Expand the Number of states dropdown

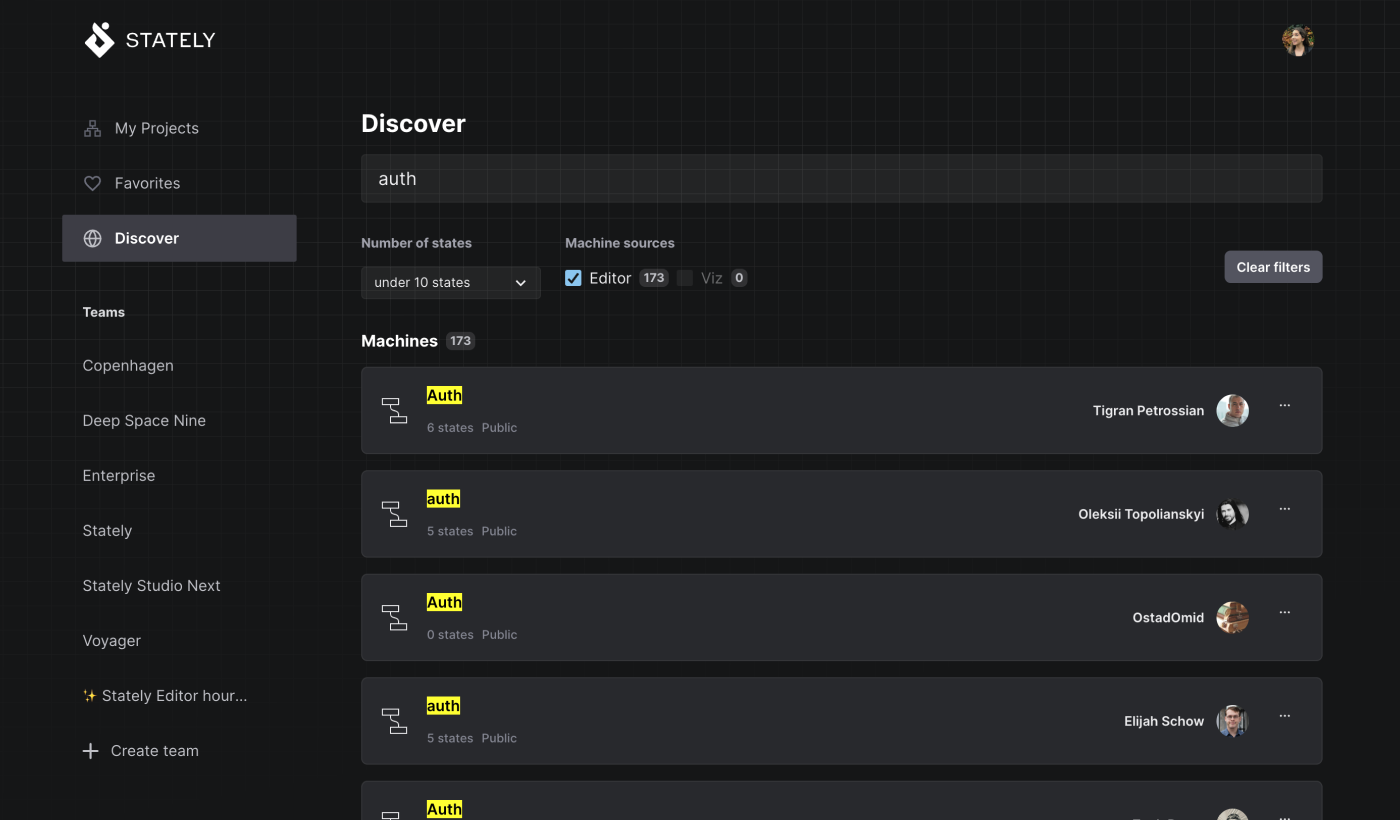pyautogui.click(x=450, y=283)
